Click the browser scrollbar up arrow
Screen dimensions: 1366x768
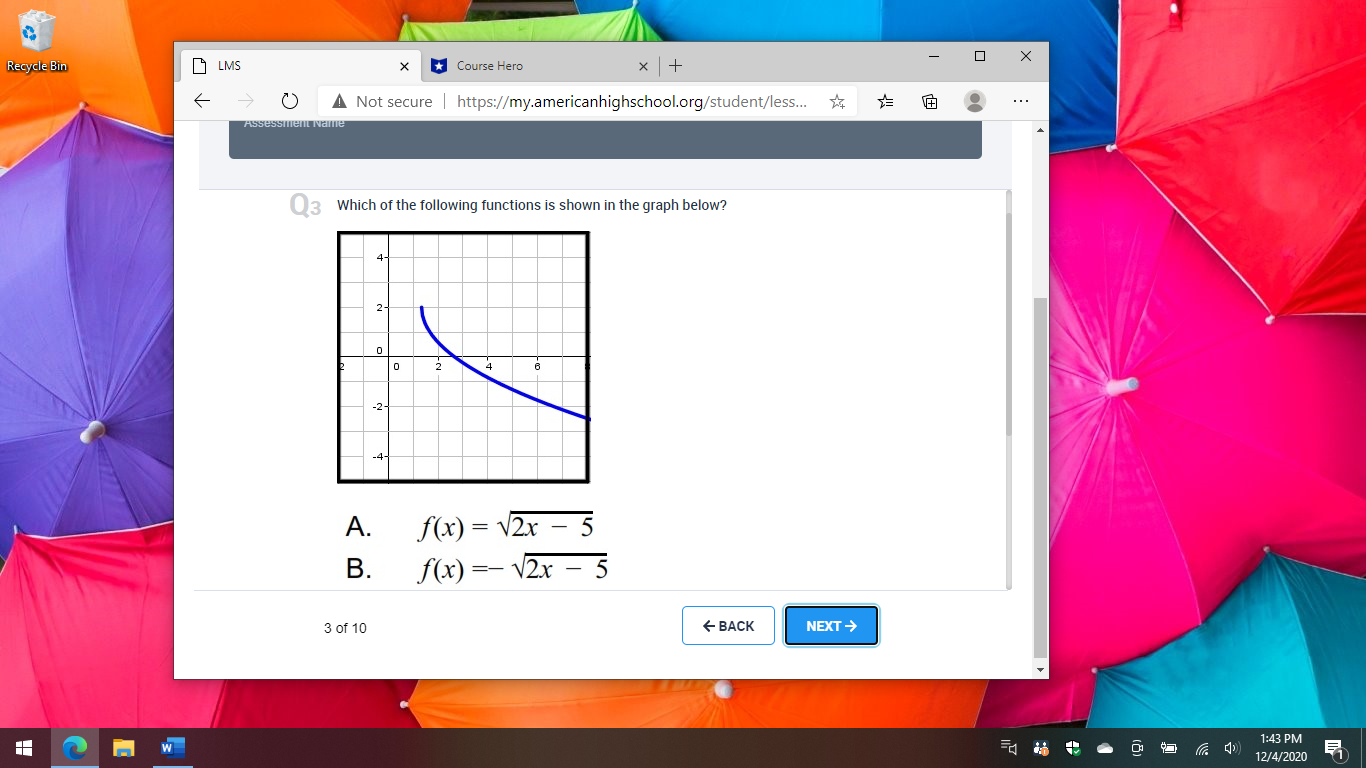[1040, 130]
